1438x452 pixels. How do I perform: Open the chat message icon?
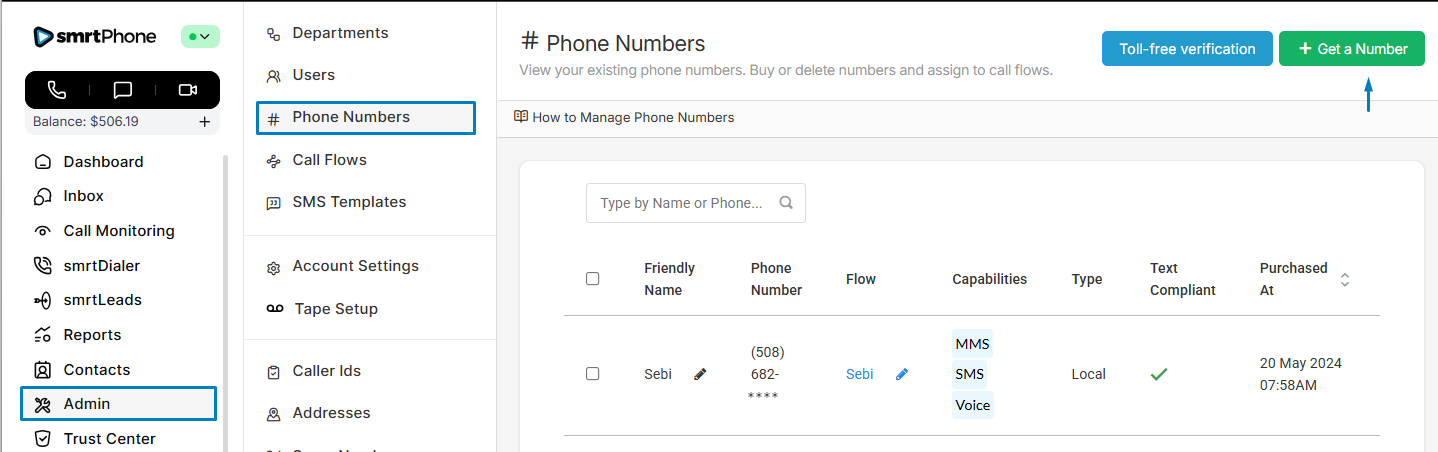coord(123,90)
